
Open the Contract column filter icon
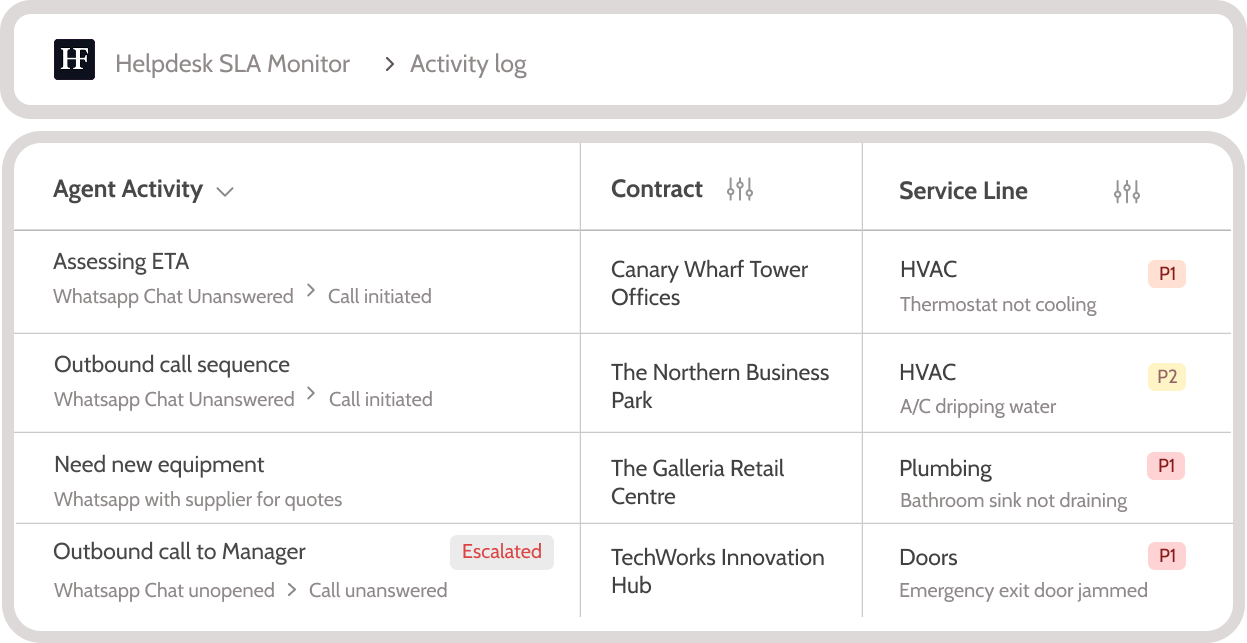[740, 188]
